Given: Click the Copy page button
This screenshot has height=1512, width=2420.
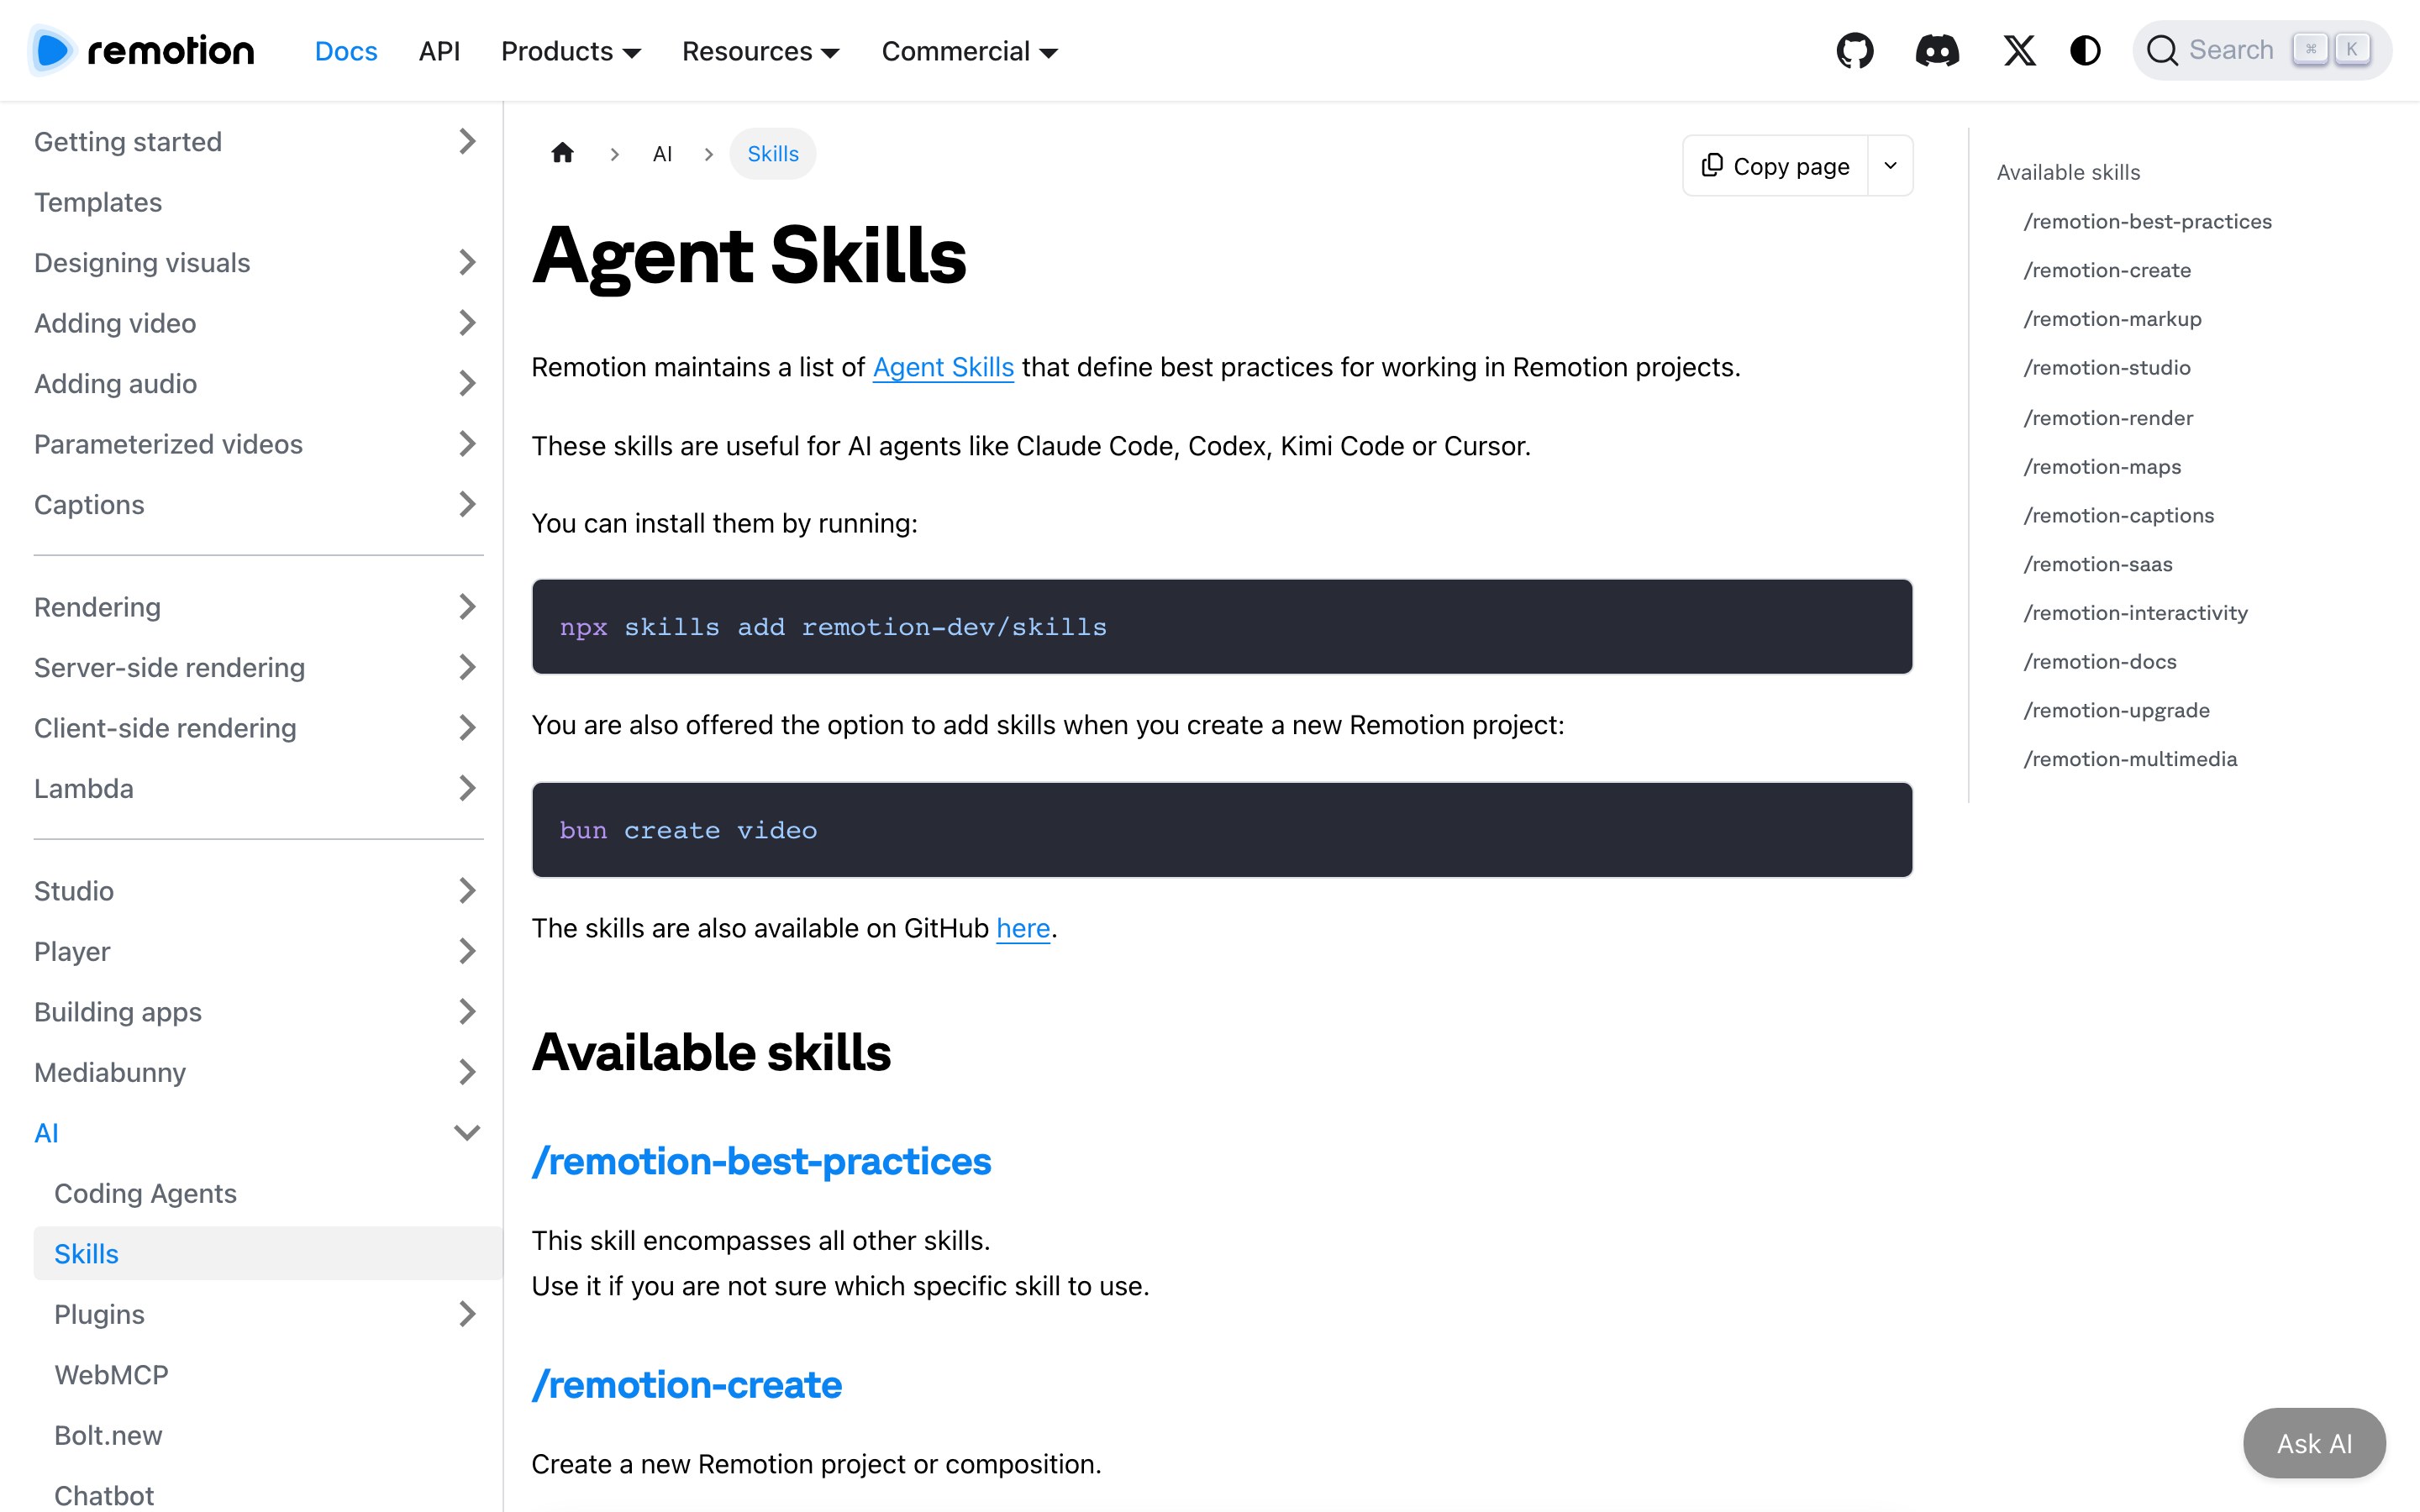Looking at the screenshot, I should click(1775, 166).
